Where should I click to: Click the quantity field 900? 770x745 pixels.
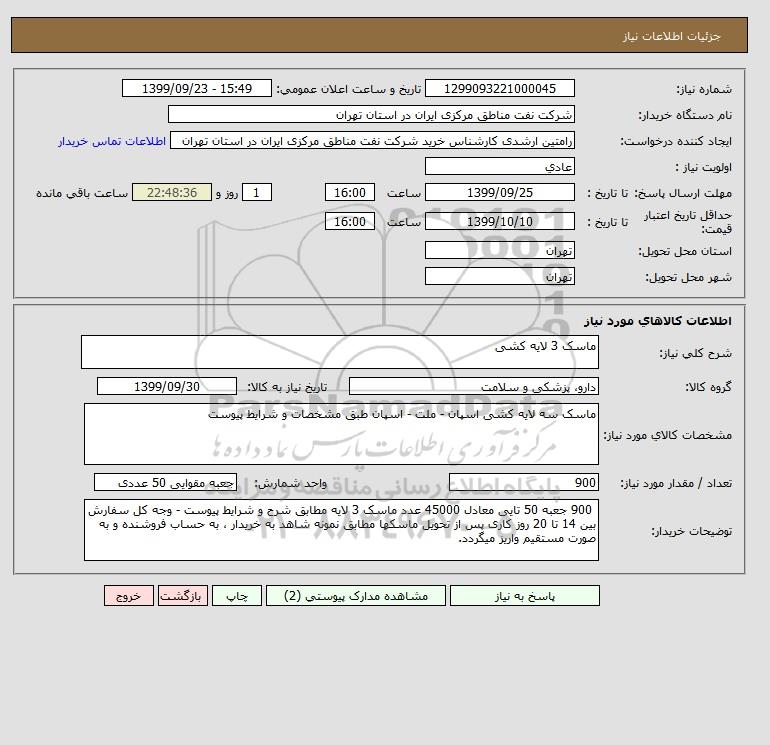point(523,482)
